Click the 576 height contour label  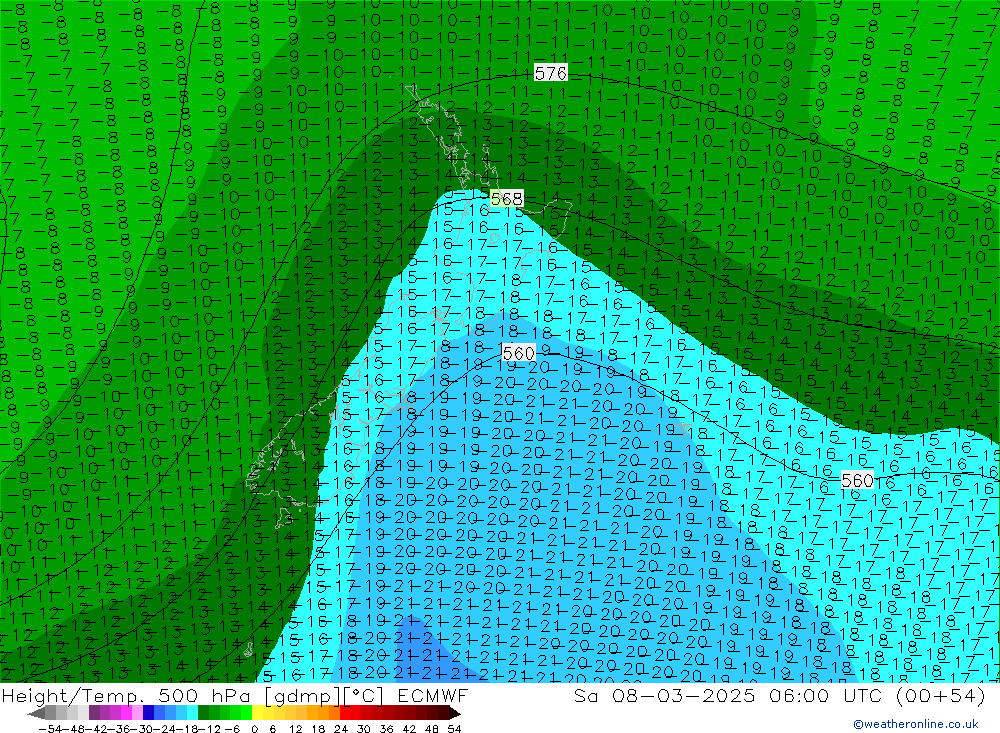[x=550, y=73]
